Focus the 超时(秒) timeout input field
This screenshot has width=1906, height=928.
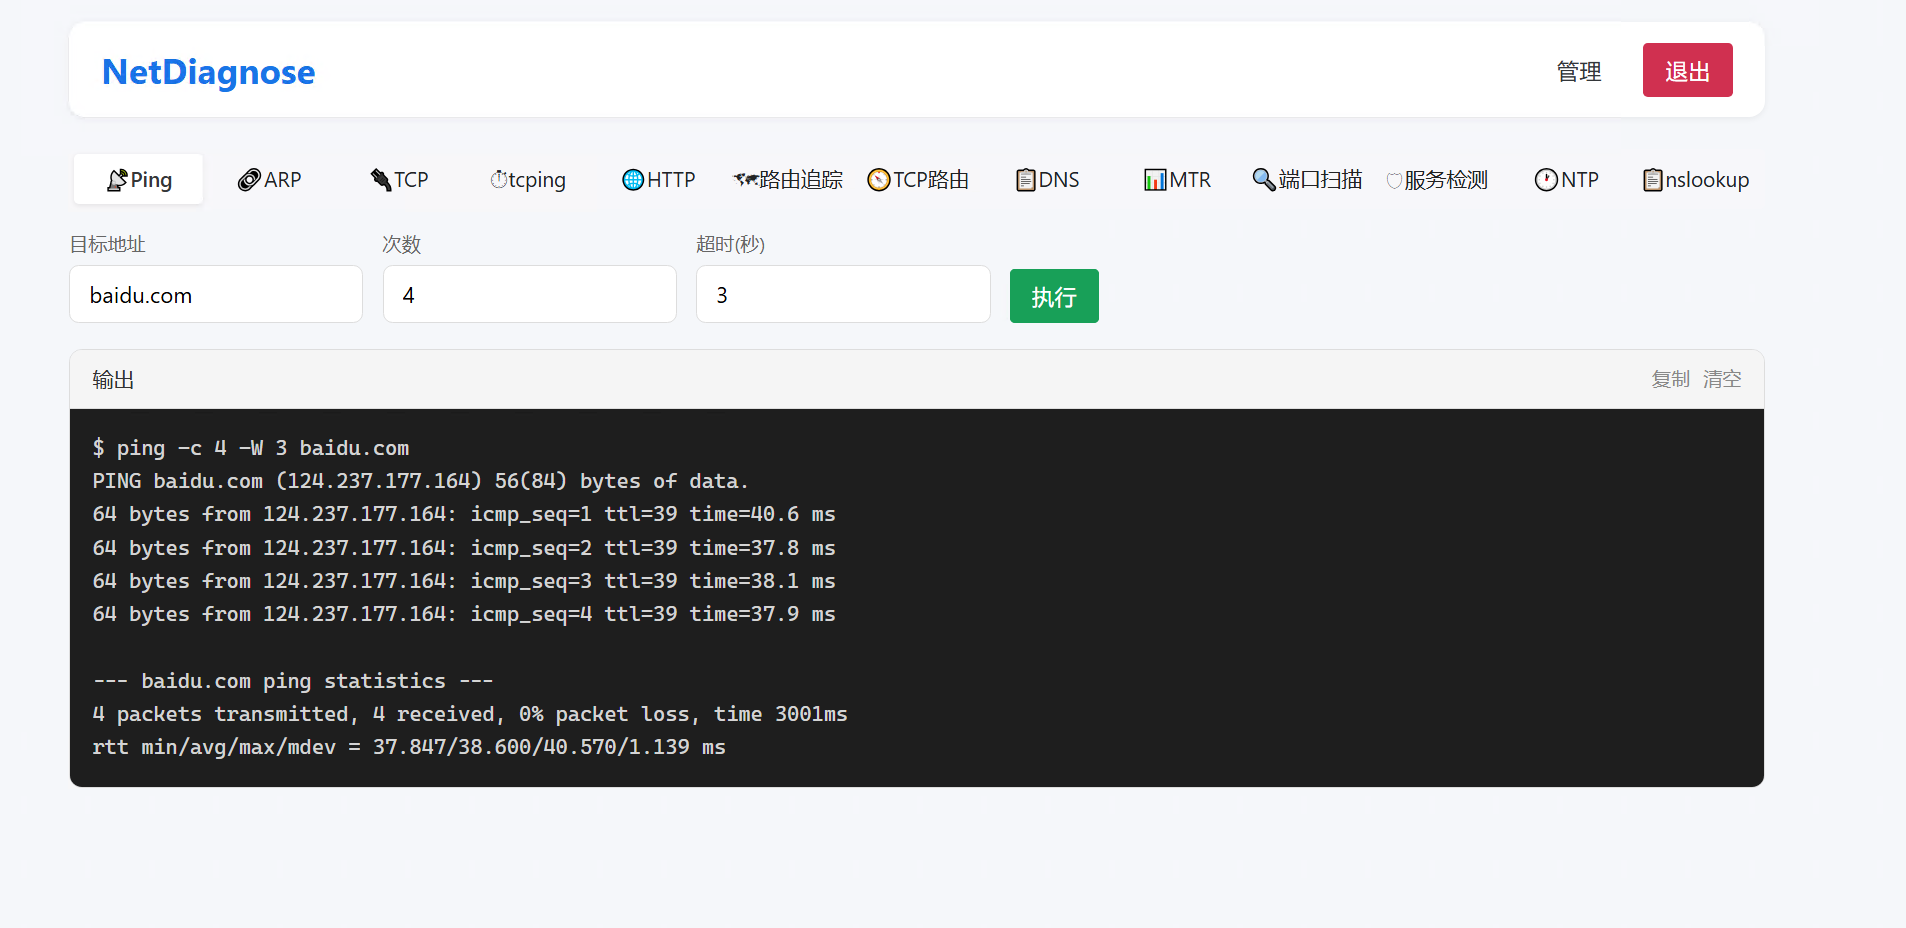[x=843, y=294]
